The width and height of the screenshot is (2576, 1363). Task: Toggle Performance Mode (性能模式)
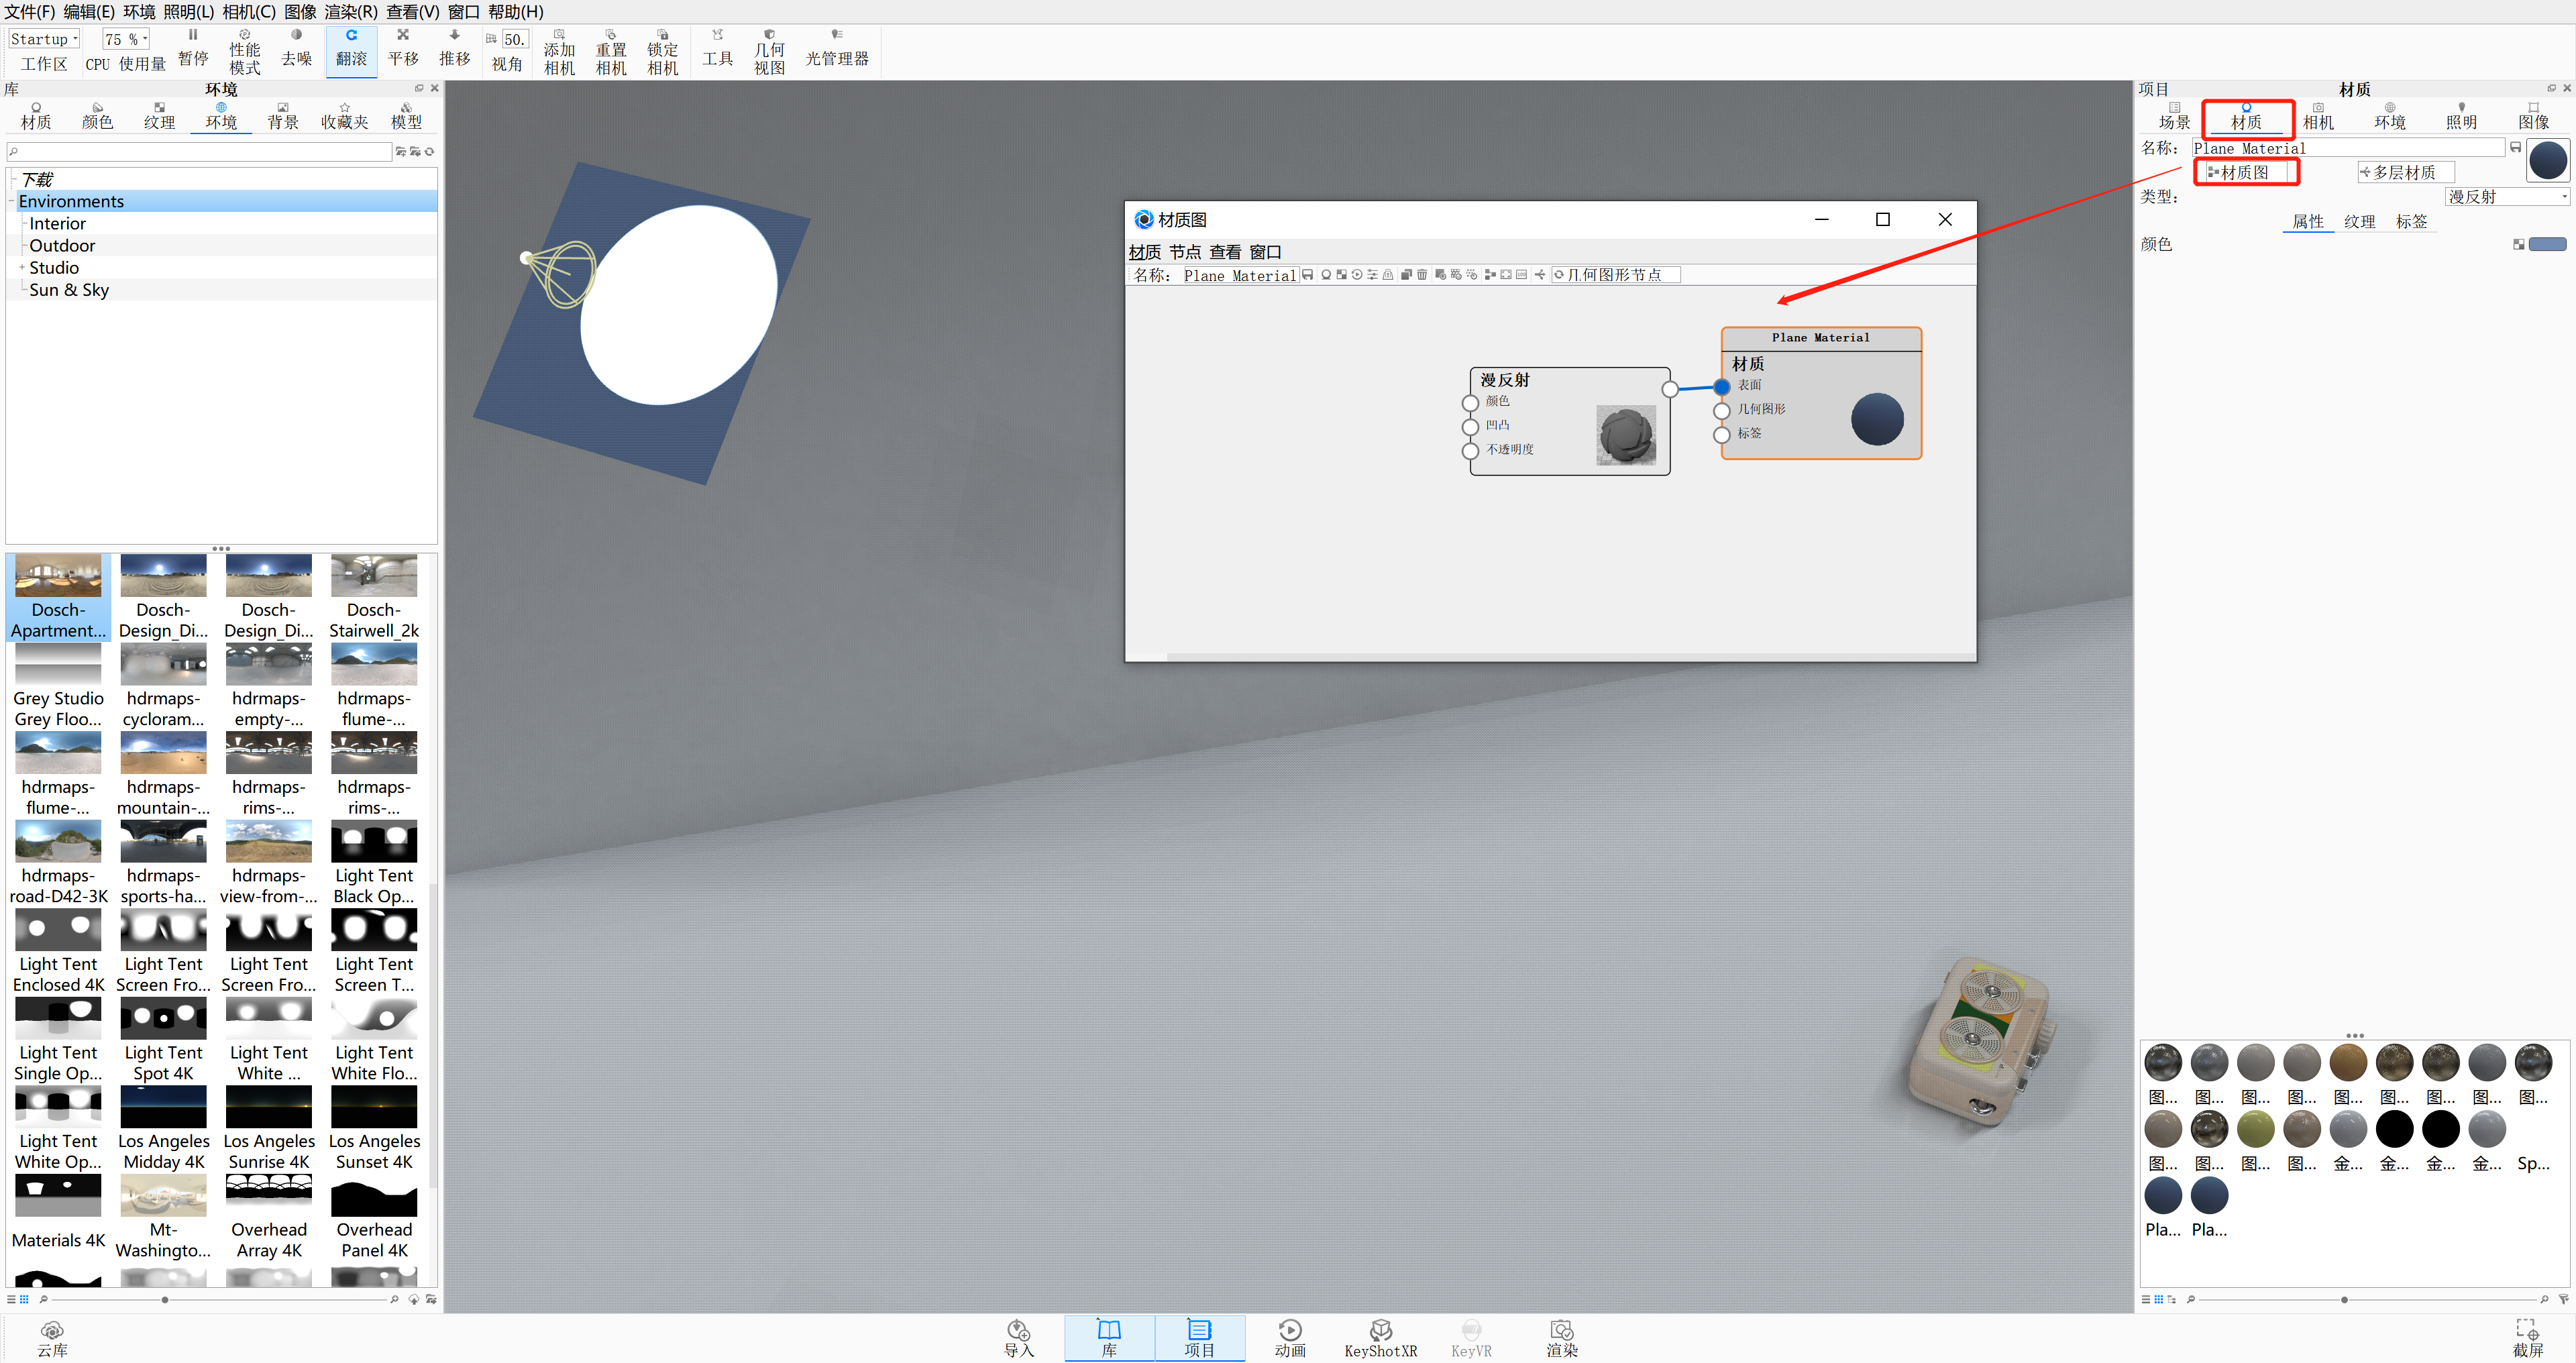pyautogui.click(x=245, y=52)
